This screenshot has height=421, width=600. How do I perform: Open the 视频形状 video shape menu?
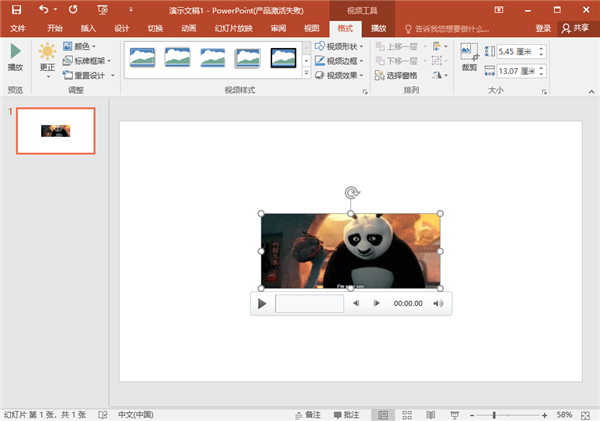[339, 46]
